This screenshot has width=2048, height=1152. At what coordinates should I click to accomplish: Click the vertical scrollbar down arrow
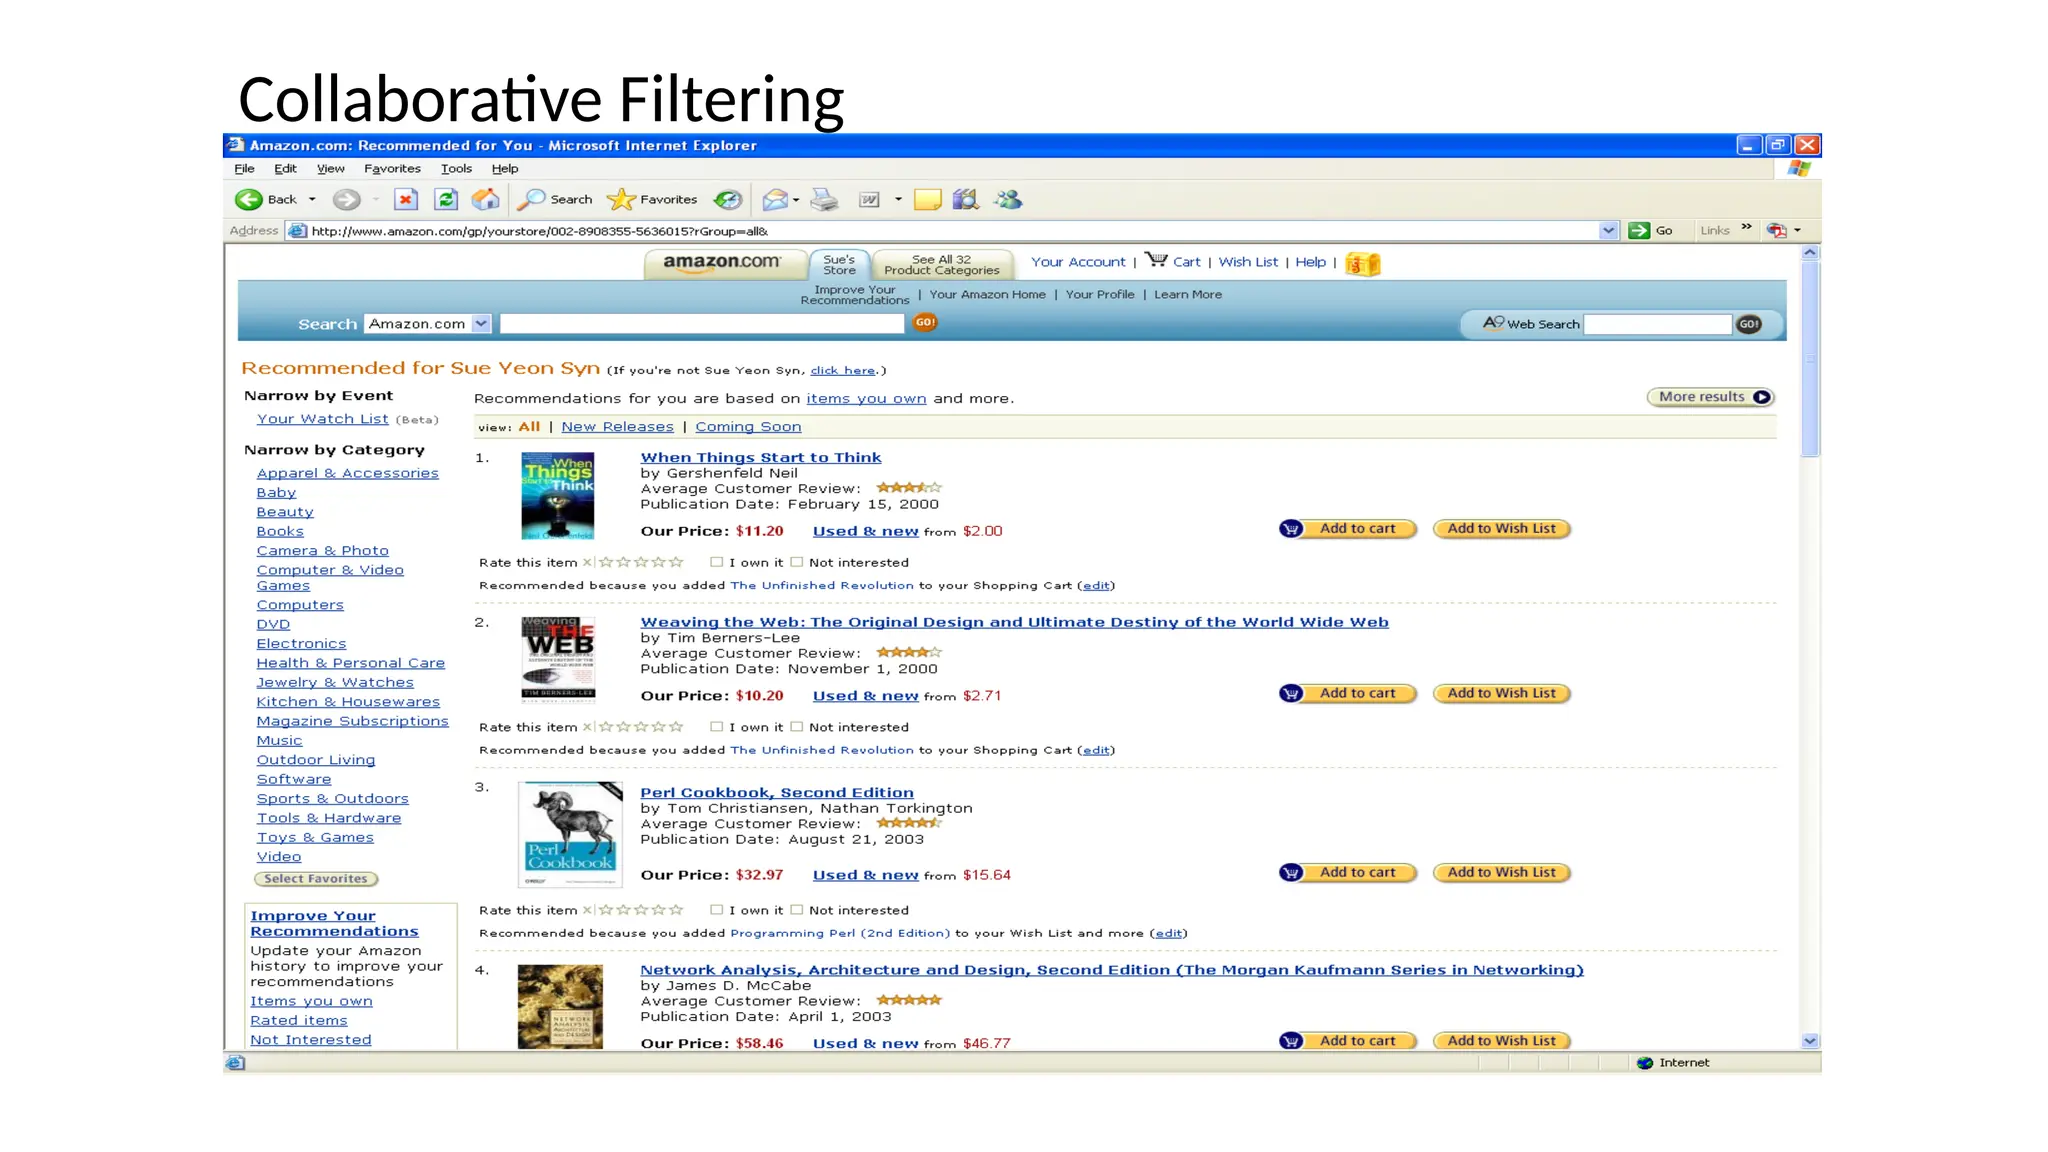(1809, 1041)
